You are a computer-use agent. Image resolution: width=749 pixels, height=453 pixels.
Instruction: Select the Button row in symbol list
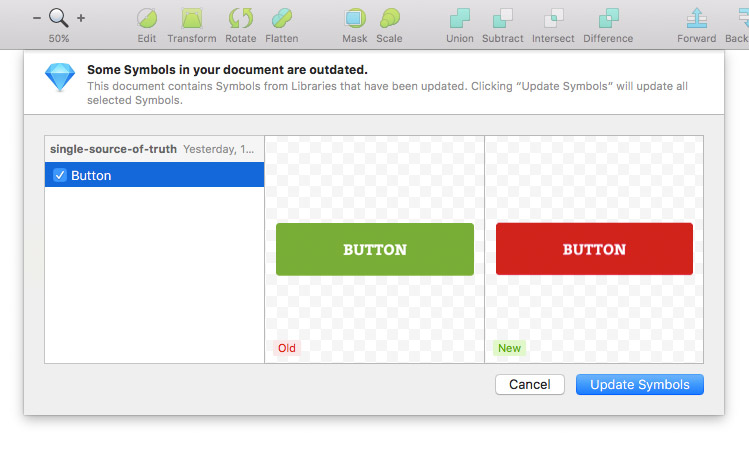coord(154,175)
